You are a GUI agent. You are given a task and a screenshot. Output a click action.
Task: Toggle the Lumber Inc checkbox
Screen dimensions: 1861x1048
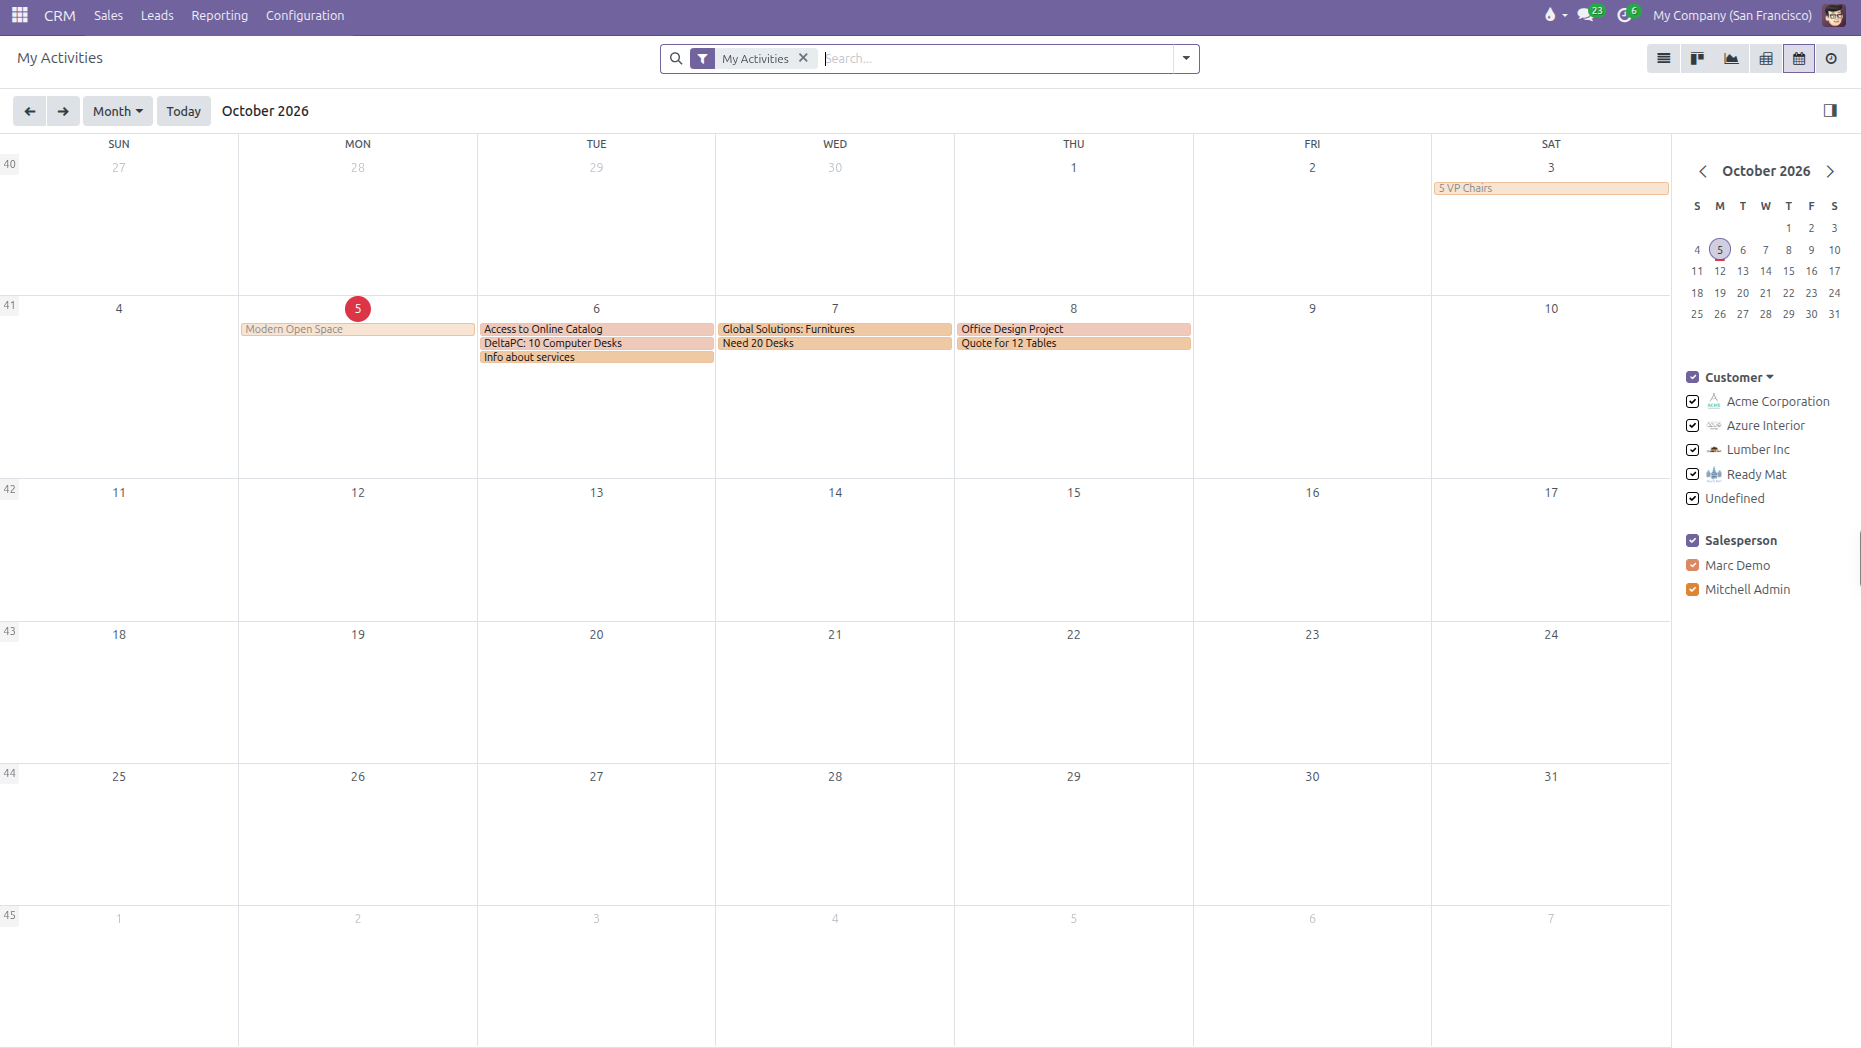pyautogui.click(x=1692, y=450)
